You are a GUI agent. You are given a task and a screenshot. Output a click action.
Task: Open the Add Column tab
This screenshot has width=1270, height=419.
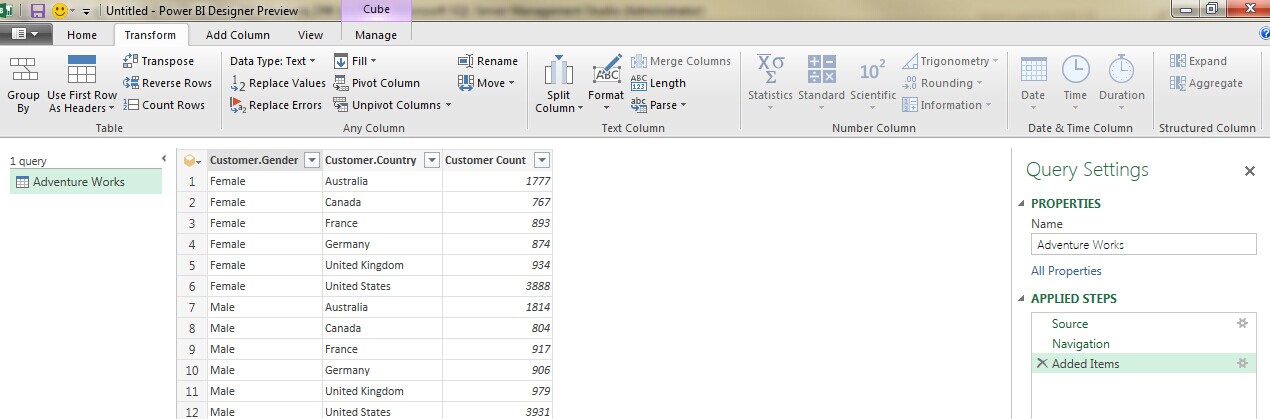[237, 35]
